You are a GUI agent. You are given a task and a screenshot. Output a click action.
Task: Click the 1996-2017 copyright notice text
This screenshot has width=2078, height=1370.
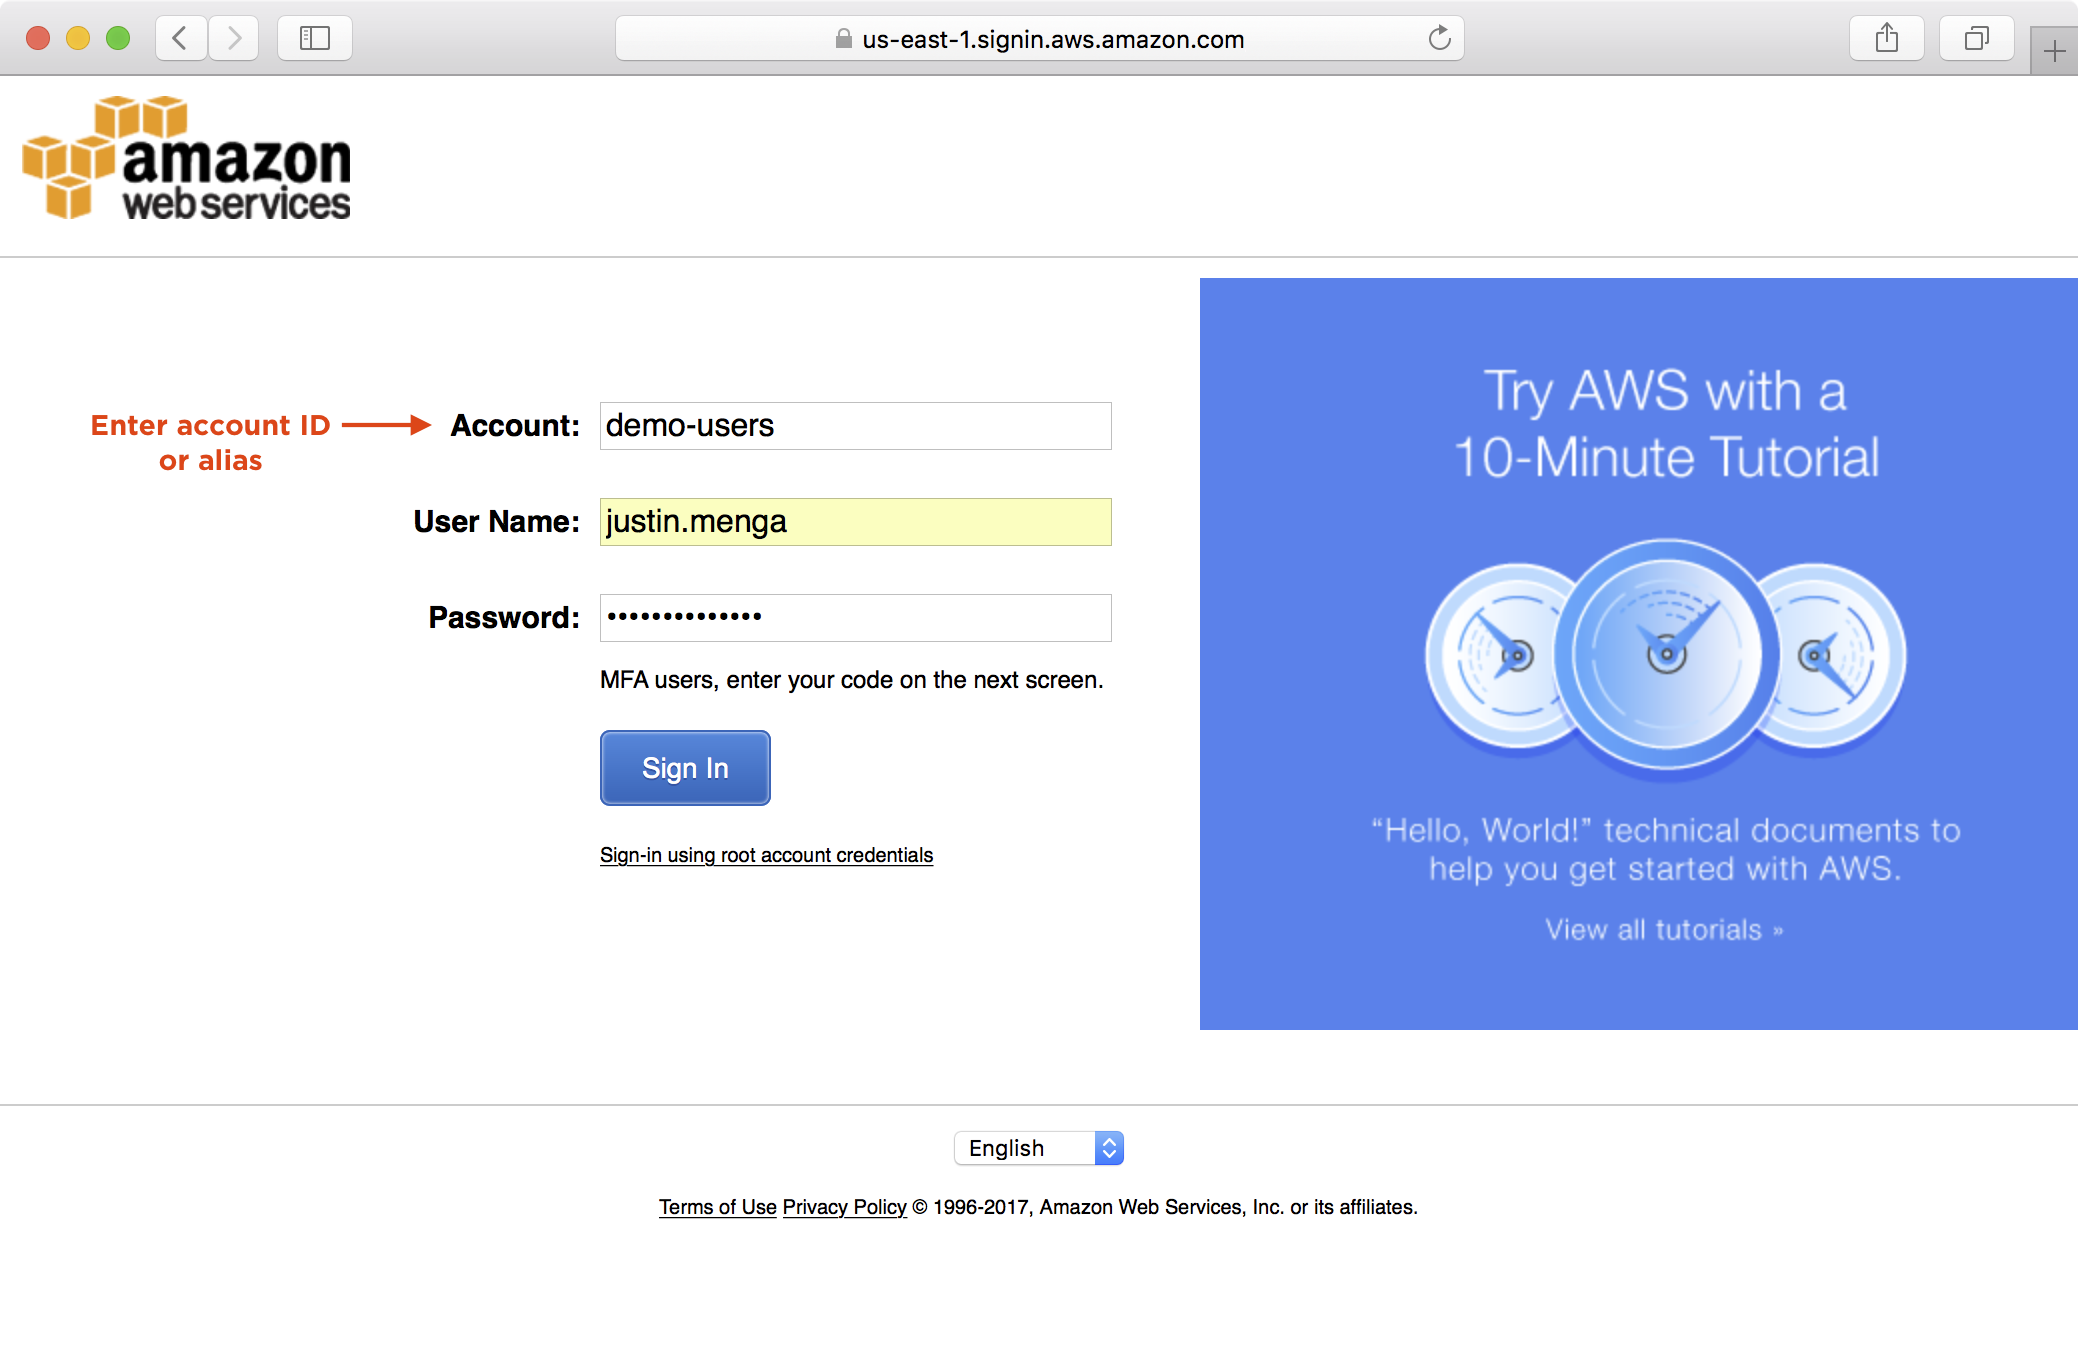click(1165, 1207)
